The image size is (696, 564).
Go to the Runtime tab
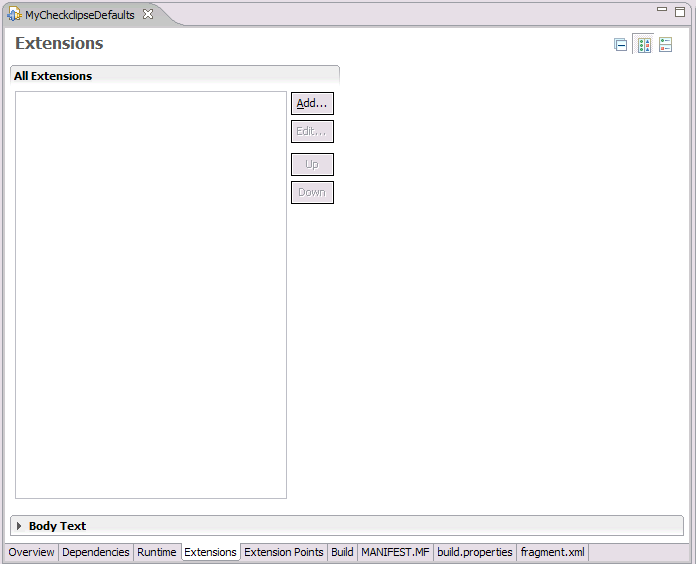tap(157, 552)
